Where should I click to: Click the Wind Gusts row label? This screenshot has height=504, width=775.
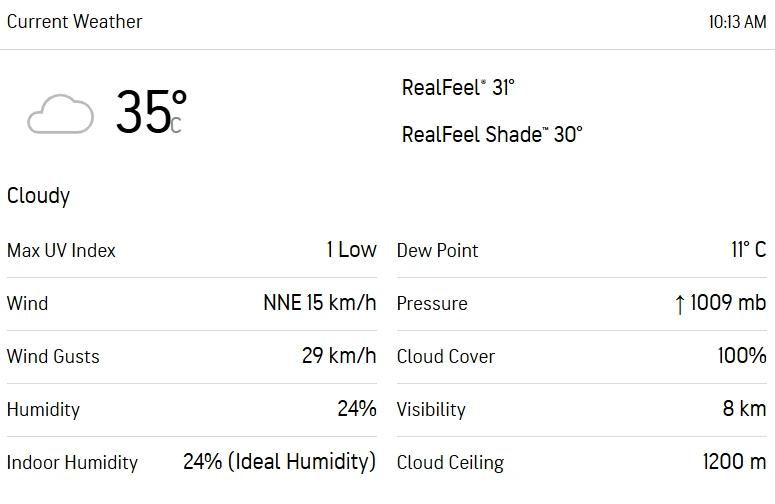pos(53,356)
